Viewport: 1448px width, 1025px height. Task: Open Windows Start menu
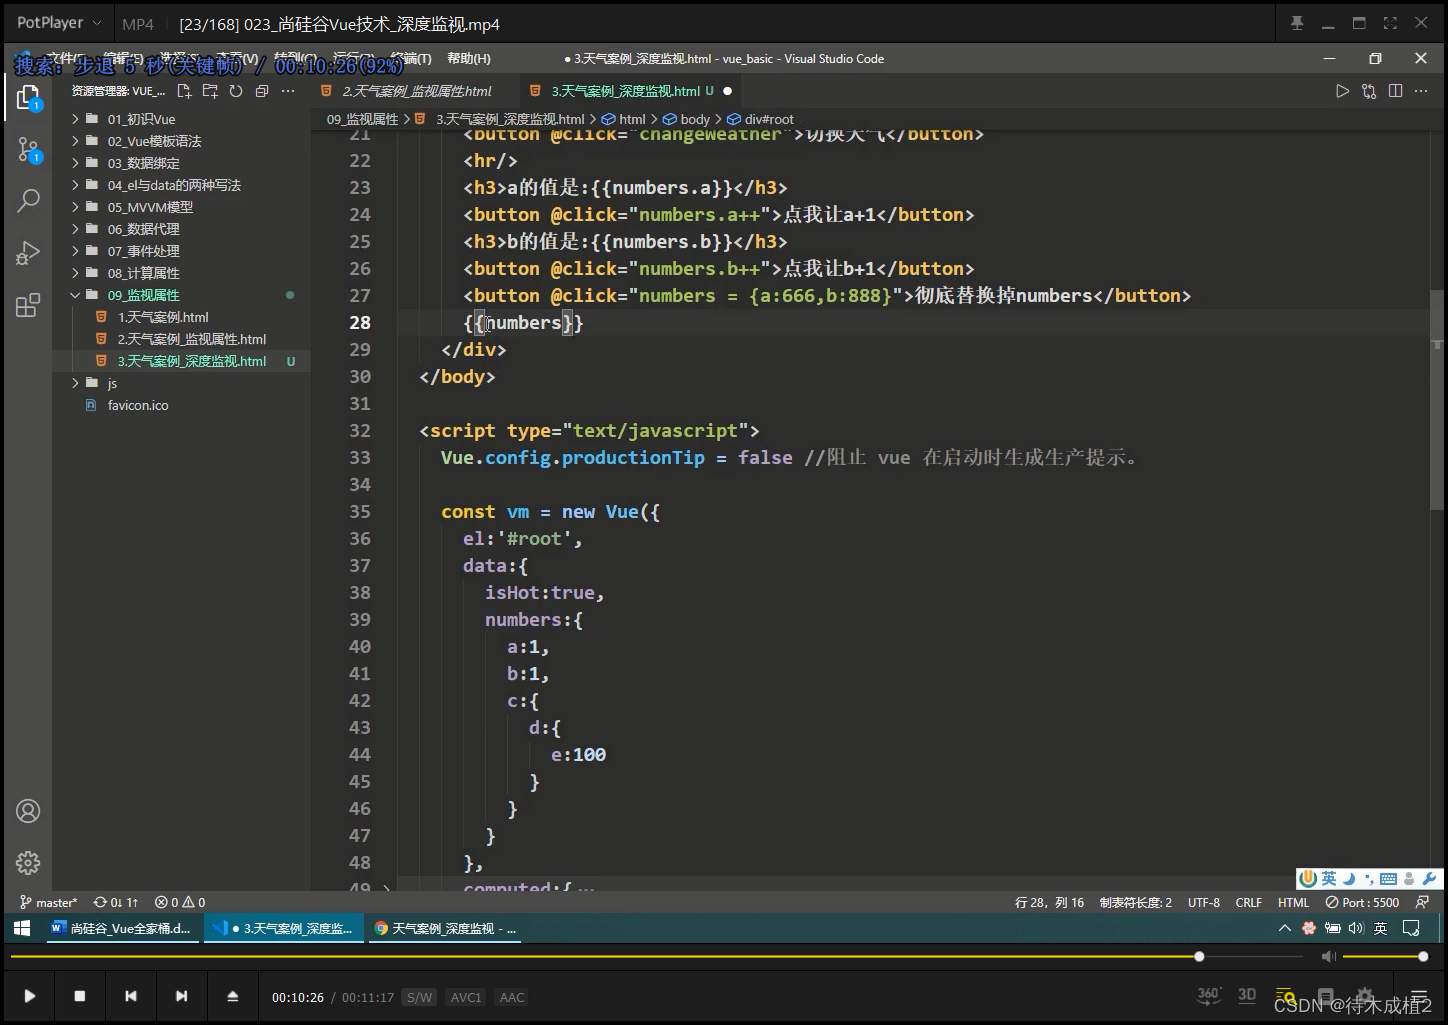click(x=22, y=928)
